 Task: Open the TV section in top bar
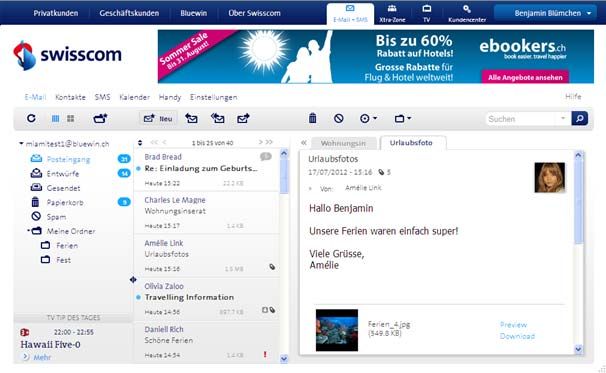coord(427,14)
